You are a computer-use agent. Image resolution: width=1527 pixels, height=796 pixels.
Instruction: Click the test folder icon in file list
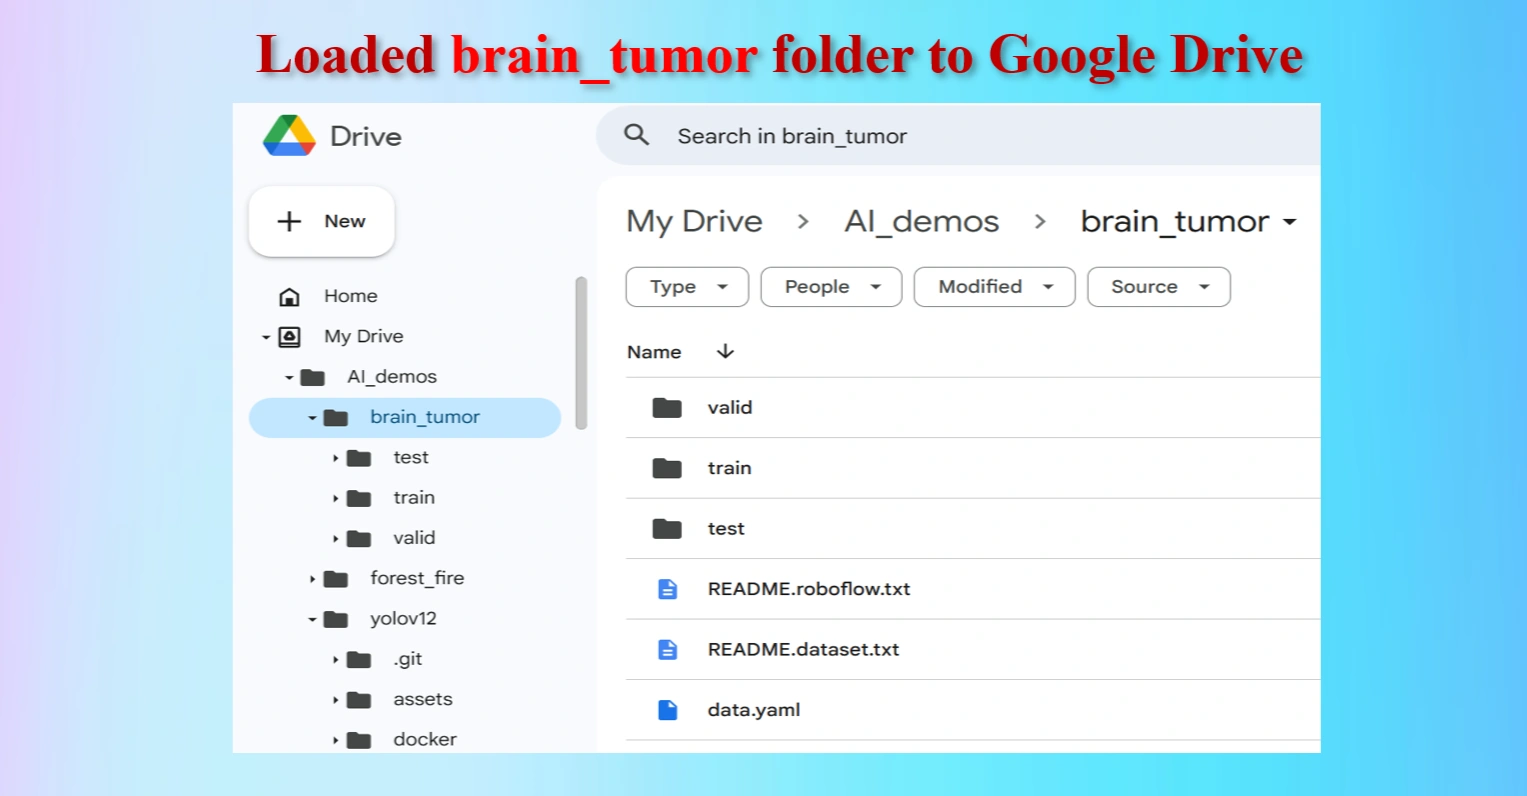tap(667, 528)
